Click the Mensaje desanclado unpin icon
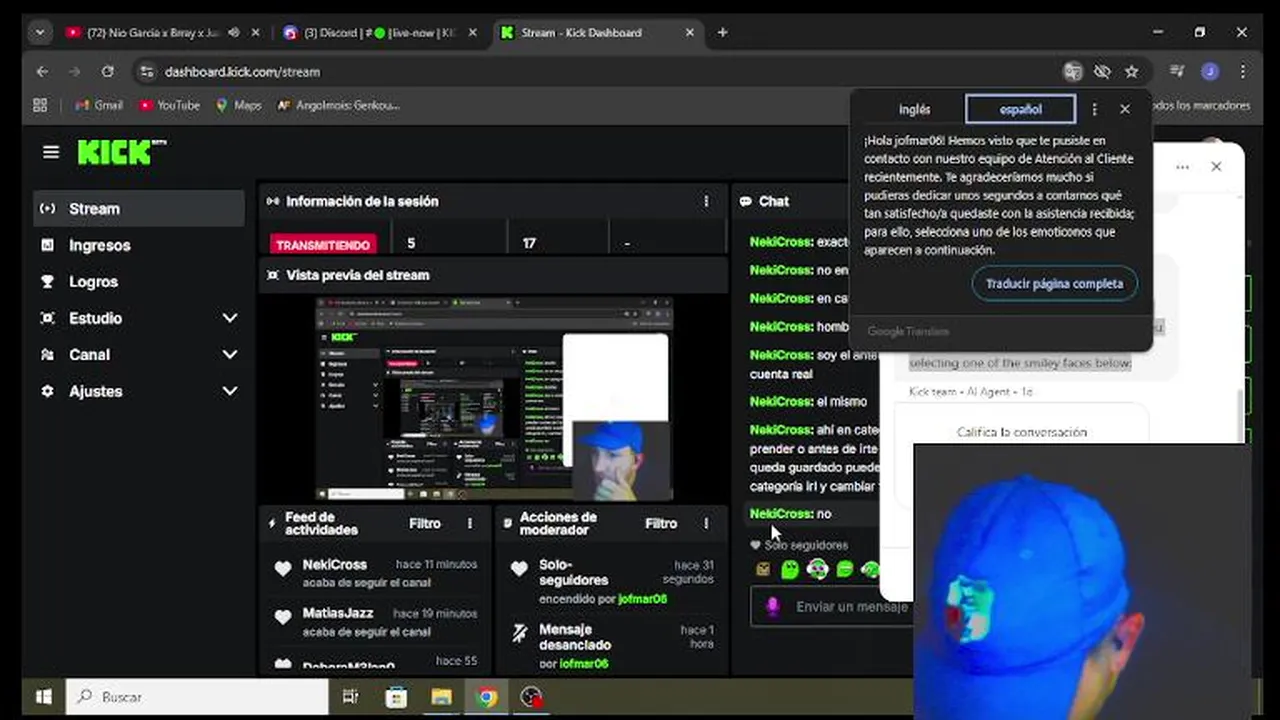Viewport: 1280px width, 720px height. click(519, 632)
